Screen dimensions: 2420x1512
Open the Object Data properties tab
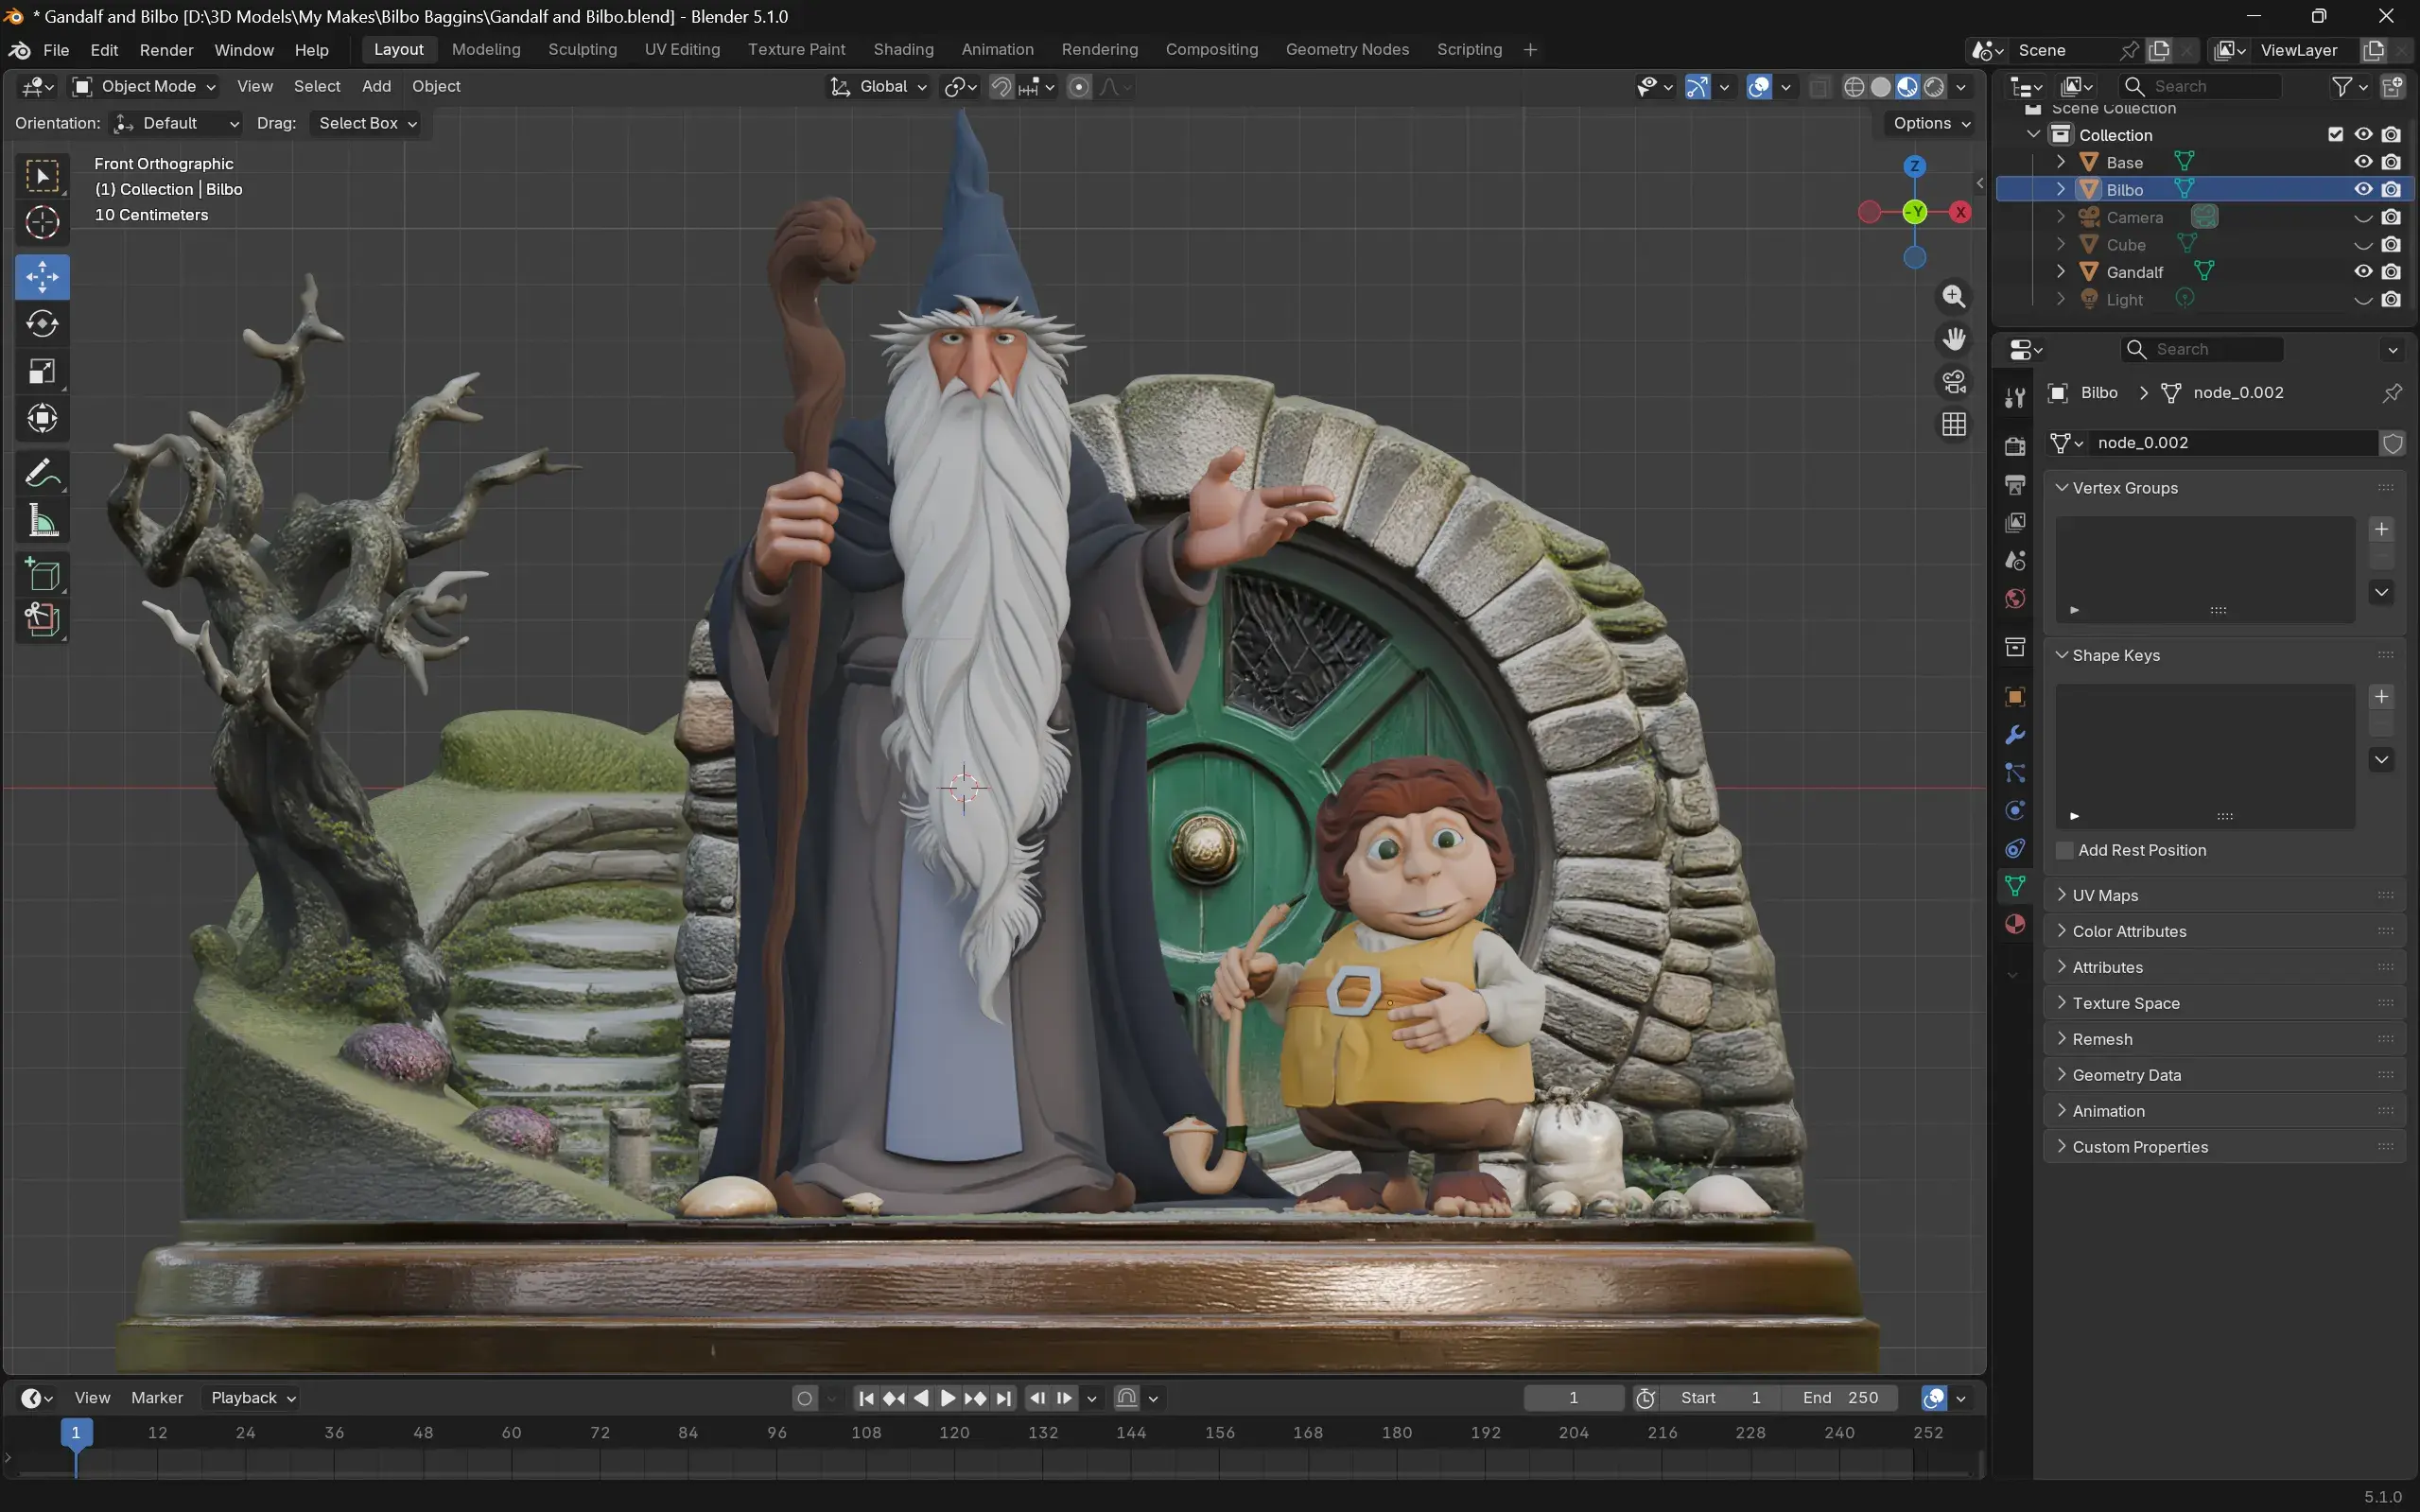2015,886
